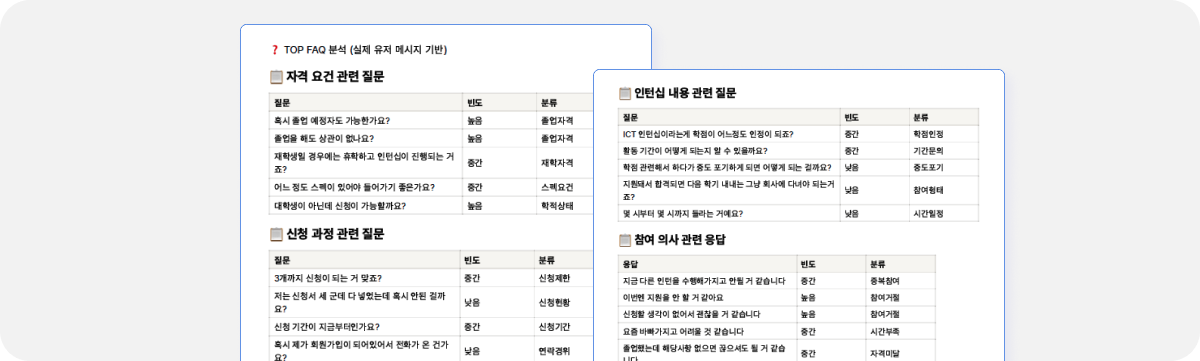The width and height of the screenshot is (1200, 361).
Task: Click the '스펙요건' classification cell
Action: (x=556, y=187)
